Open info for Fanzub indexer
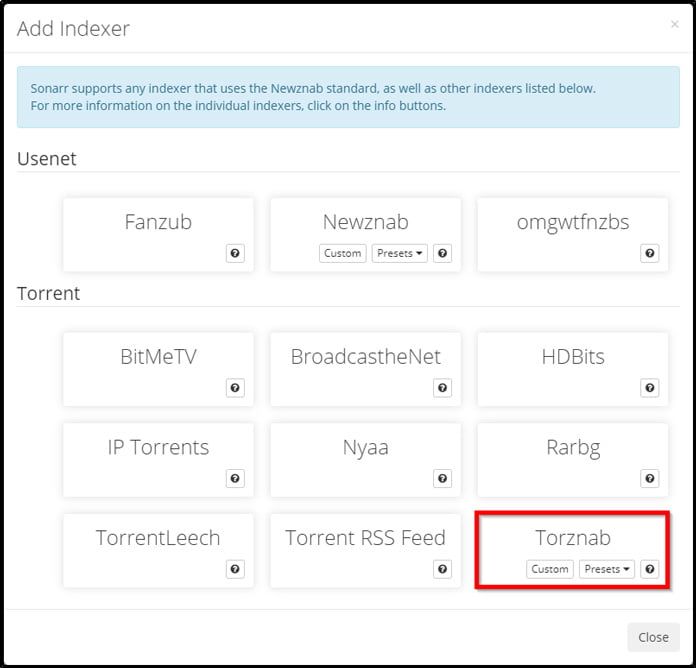 (x=235, y=253)
